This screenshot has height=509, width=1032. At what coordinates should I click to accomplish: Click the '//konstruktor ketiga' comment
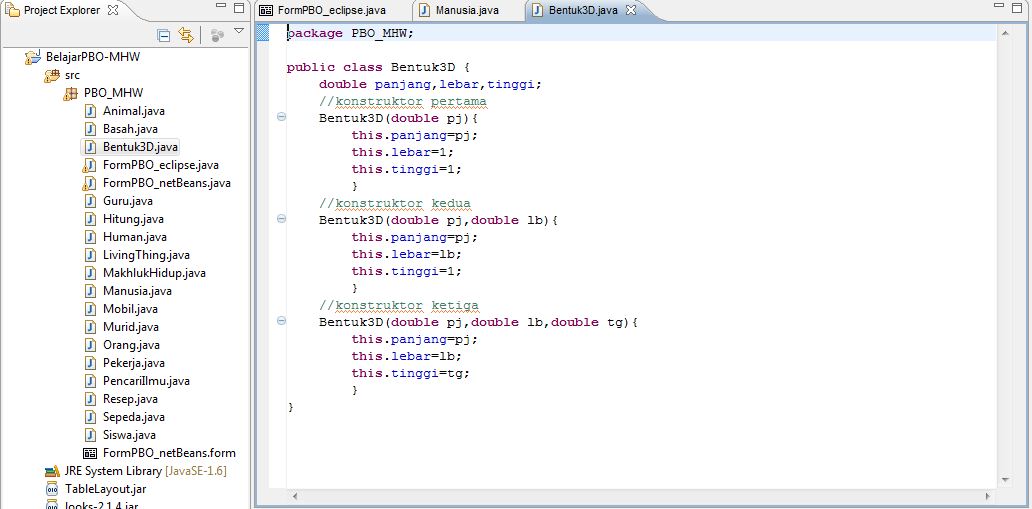tap(399, 306)
